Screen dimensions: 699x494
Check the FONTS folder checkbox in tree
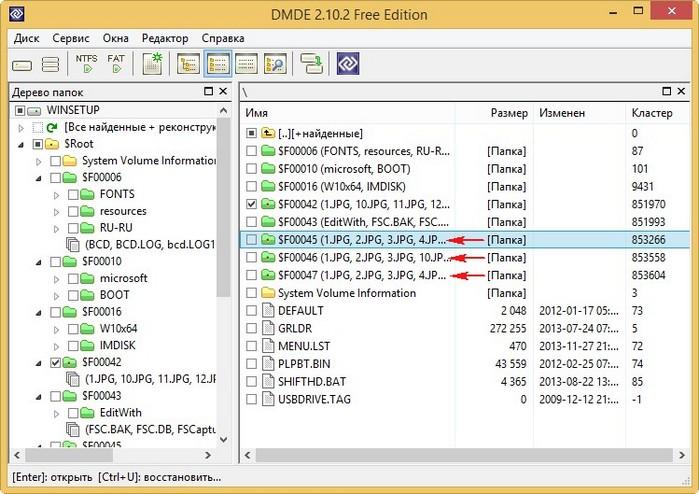tap(73, 194)
